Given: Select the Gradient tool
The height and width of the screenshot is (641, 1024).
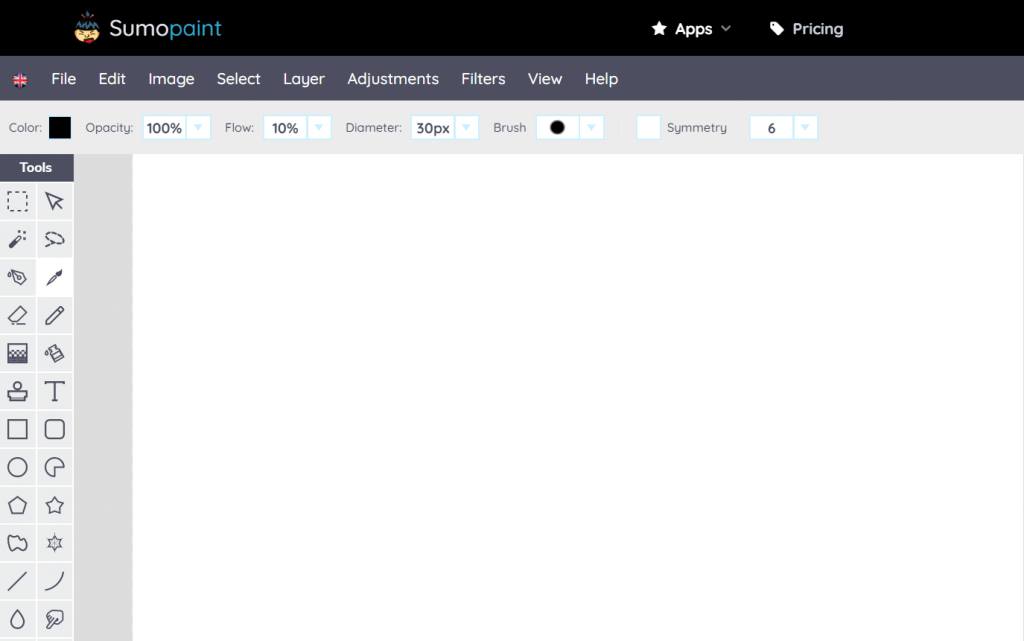Looking at the screenshot, I should [18, 353].
